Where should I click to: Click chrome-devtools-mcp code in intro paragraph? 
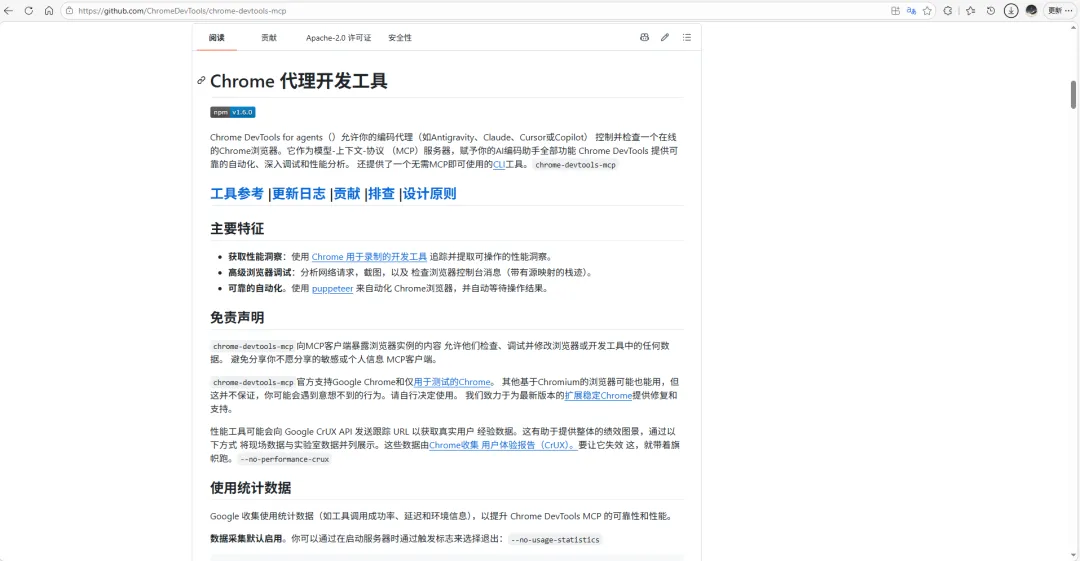pyautogui.click(x=575, y=165)
